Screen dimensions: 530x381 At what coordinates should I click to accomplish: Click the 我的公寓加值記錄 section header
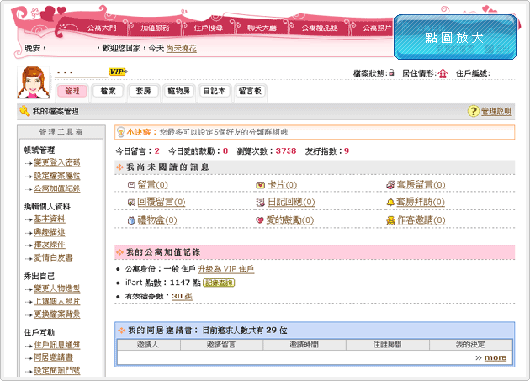314,252
